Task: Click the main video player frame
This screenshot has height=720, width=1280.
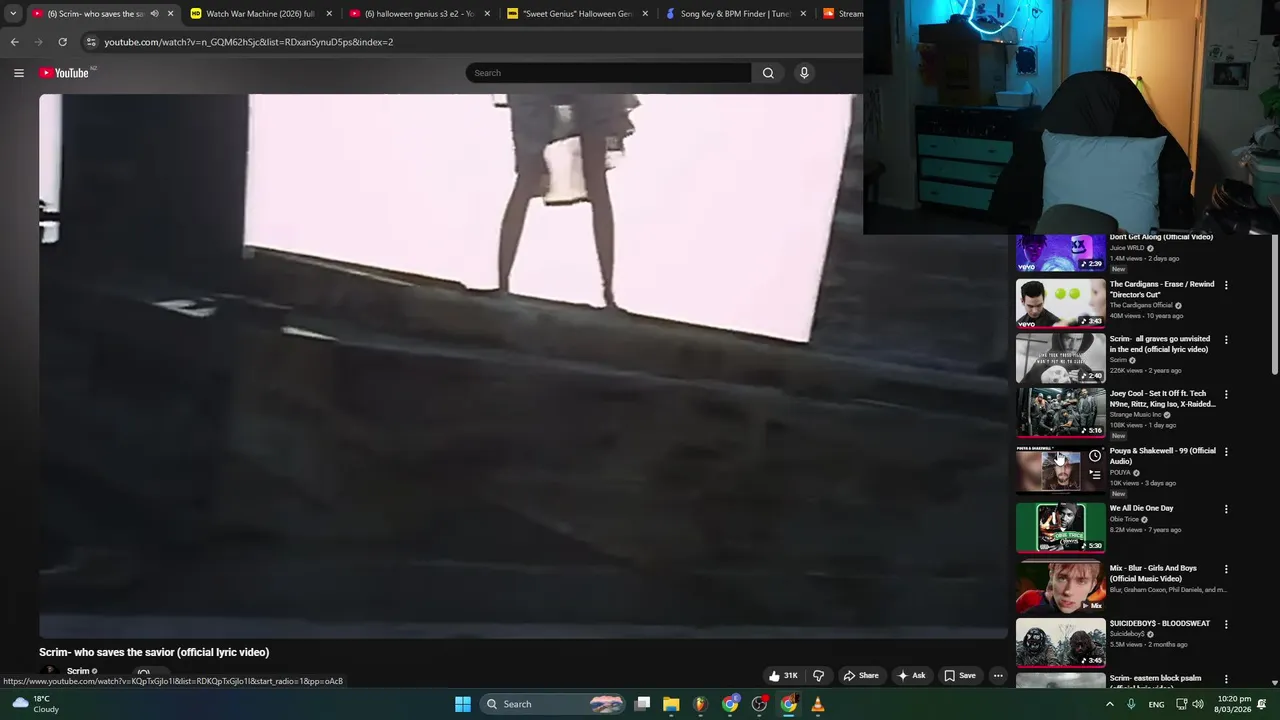Action: pos(523,366)
